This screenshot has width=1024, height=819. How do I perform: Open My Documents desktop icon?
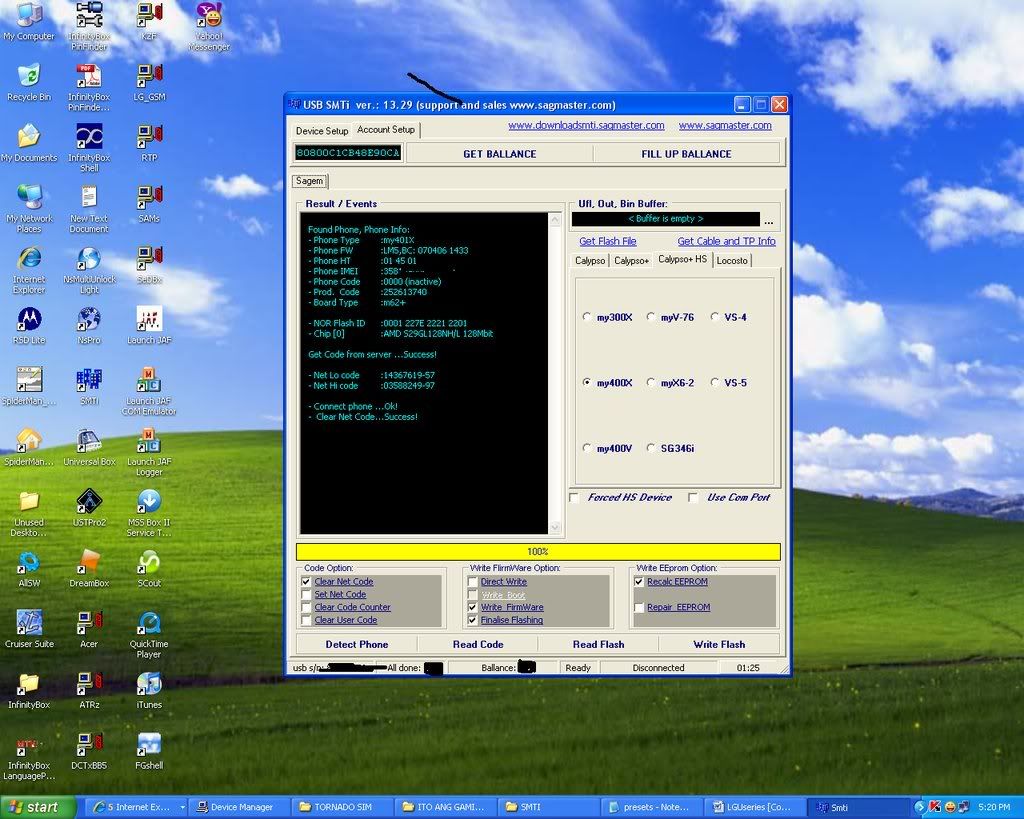[29, 143]
